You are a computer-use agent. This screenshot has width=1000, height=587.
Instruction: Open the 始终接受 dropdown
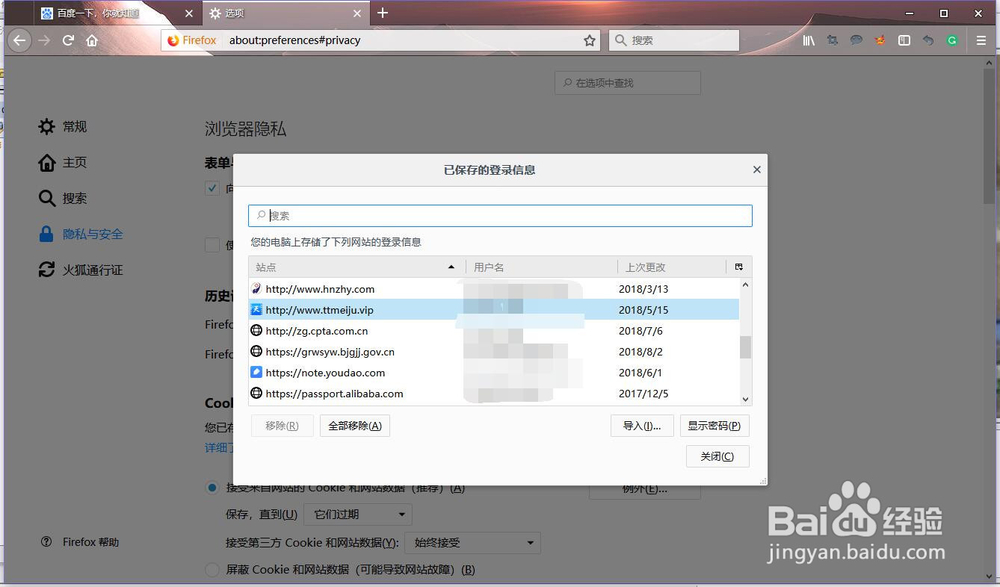pyautogui.click(x=472, y=542)
